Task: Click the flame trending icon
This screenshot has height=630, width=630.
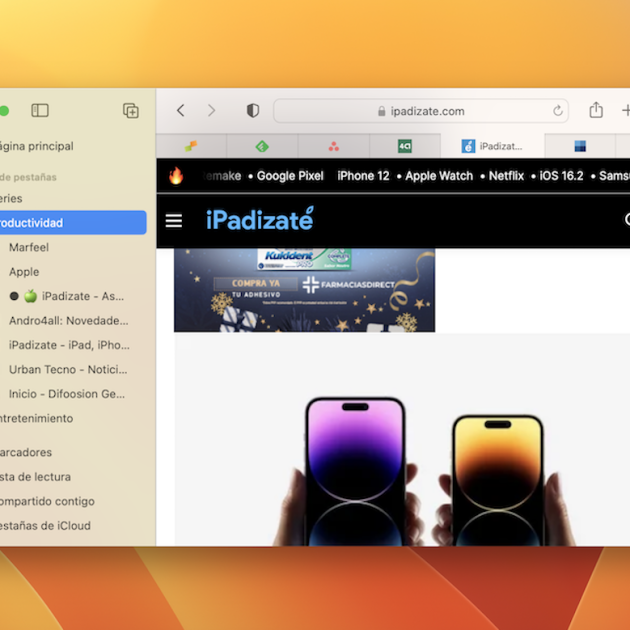Action: point(176,176)
